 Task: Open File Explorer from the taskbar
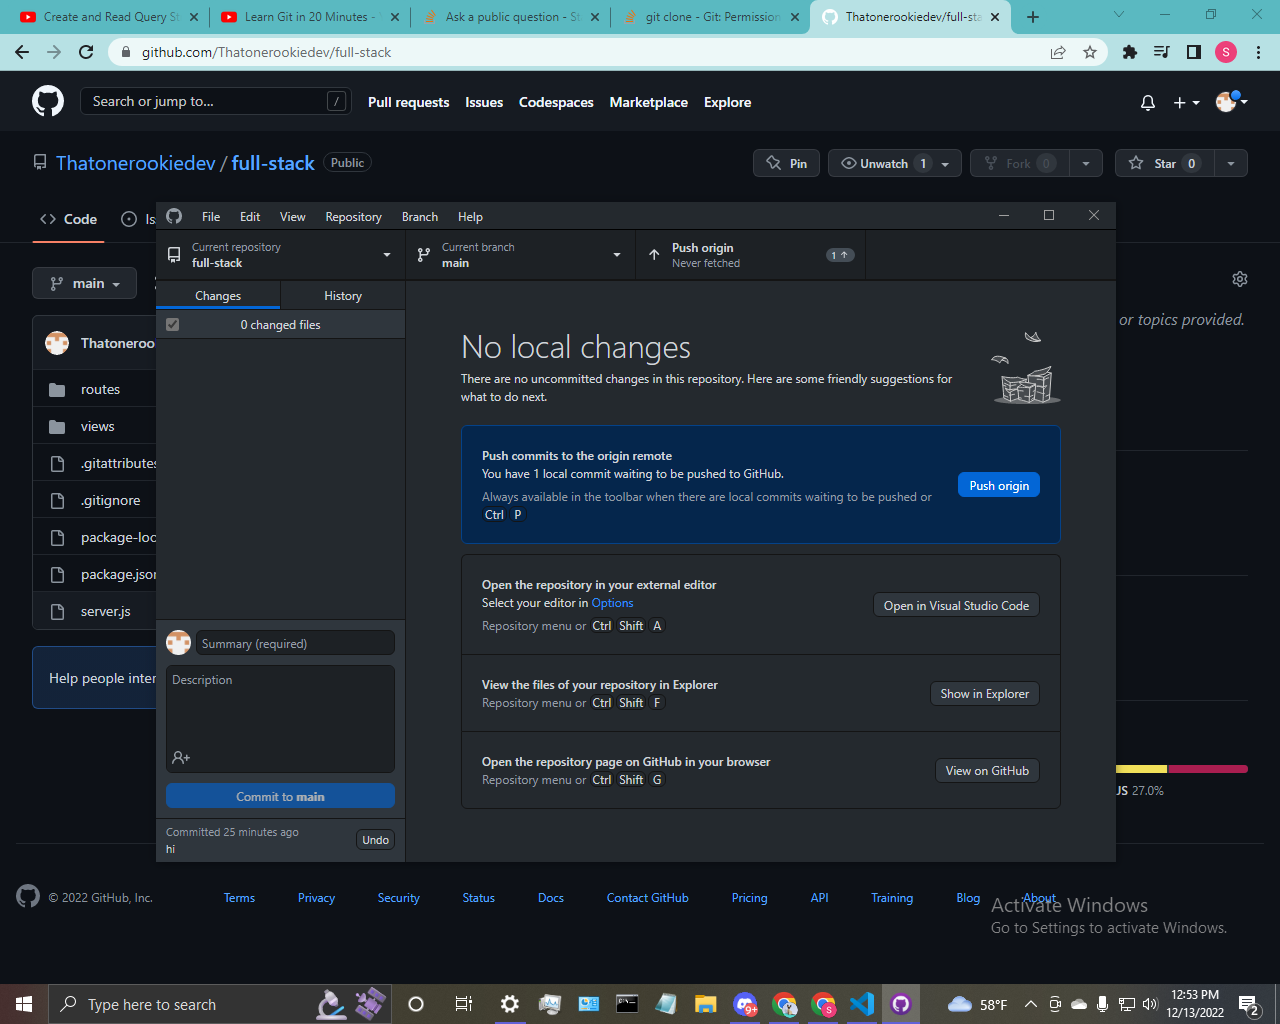tap(706, 1004)
